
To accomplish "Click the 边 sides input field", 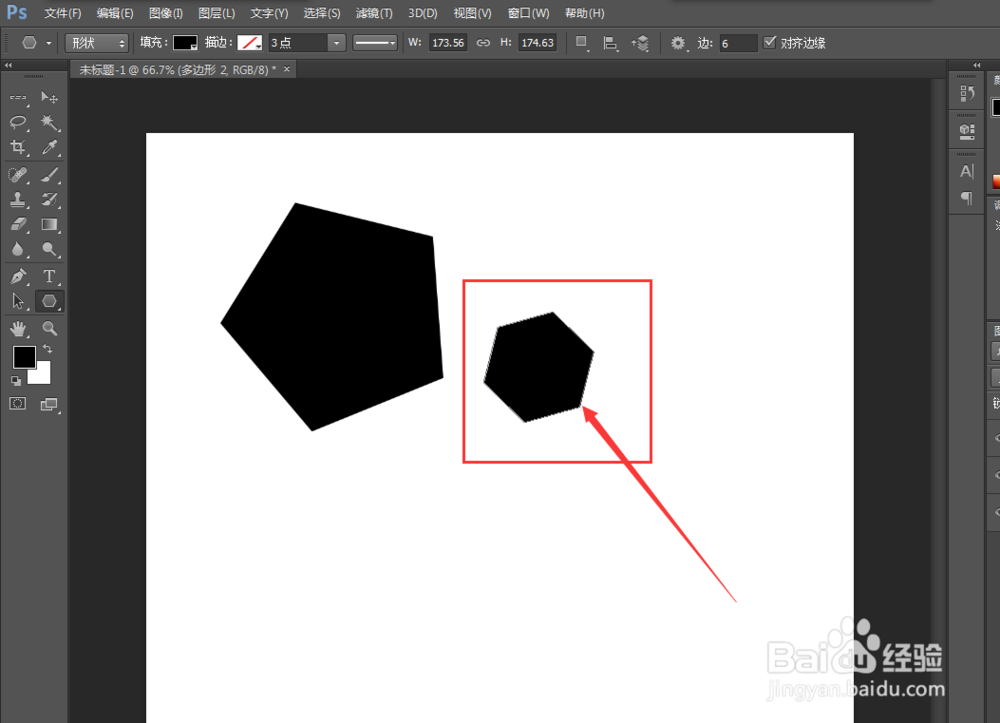I will pos(738,43).
